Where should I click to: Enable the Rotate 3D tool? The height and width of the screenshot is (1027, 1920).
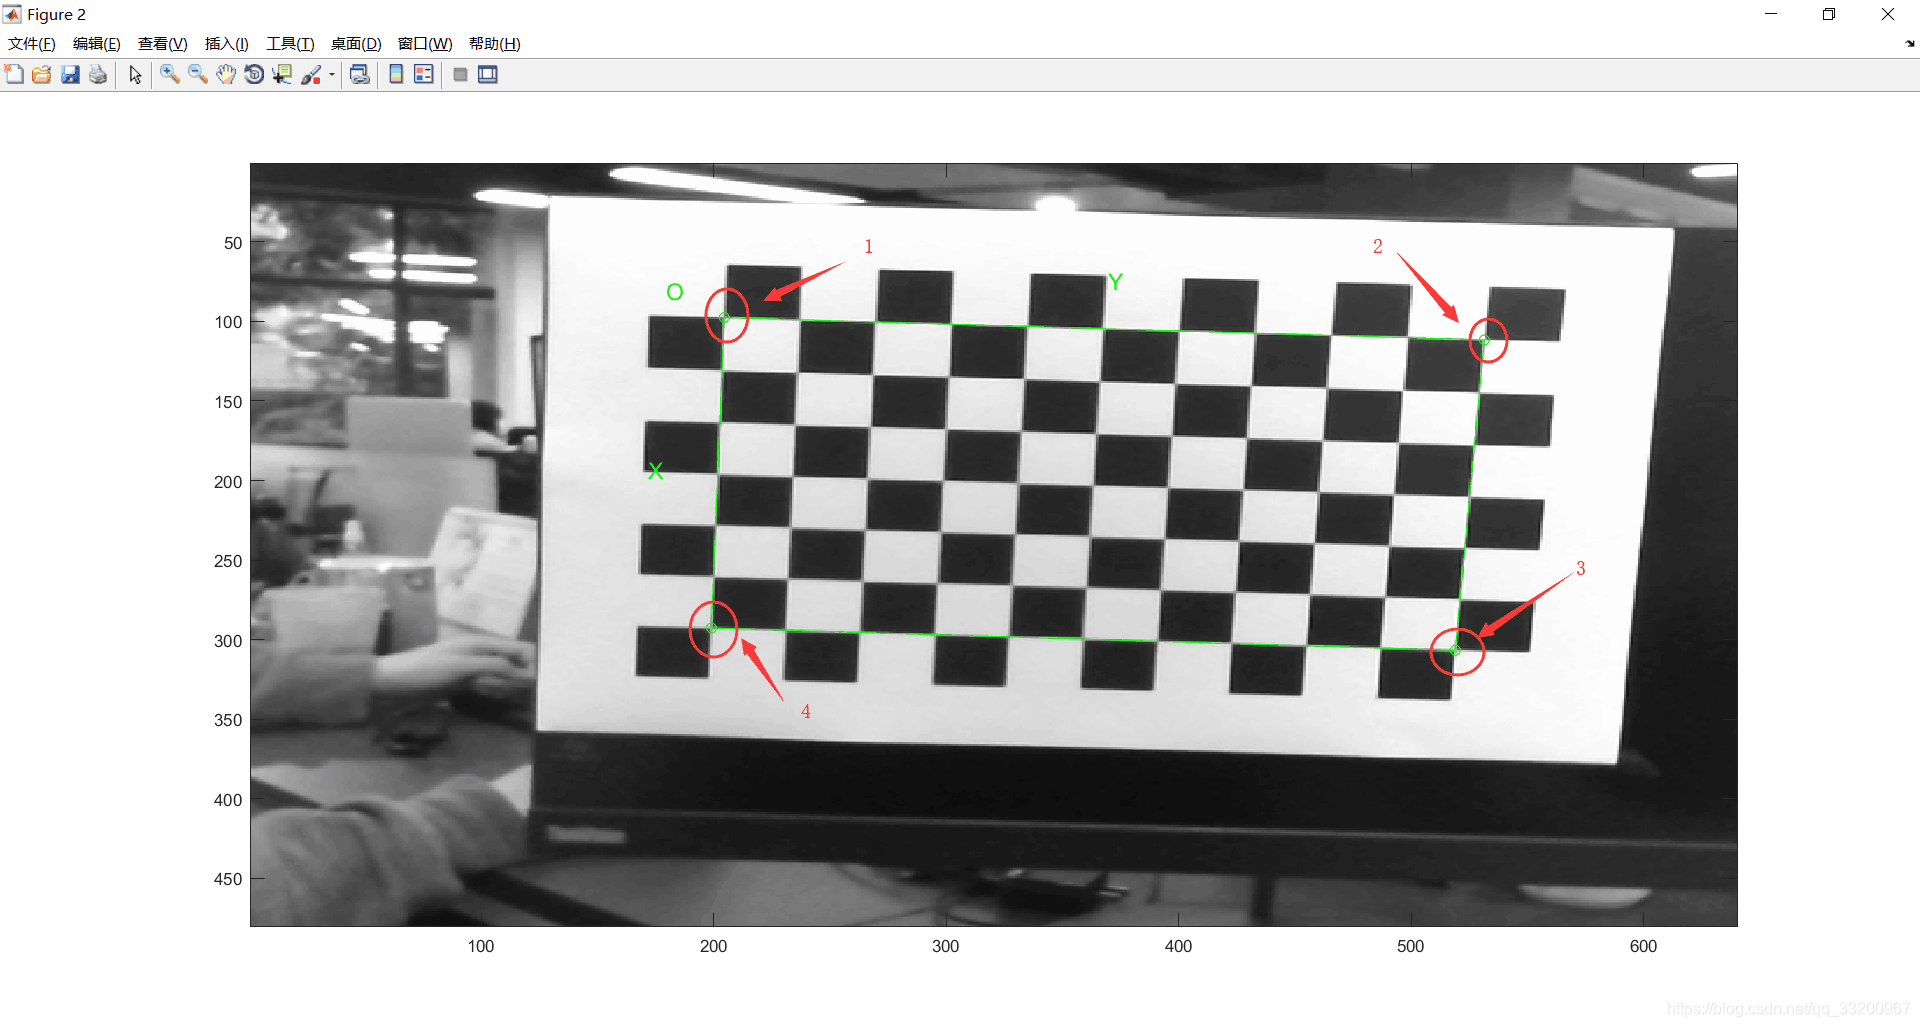tap(254, 75)
